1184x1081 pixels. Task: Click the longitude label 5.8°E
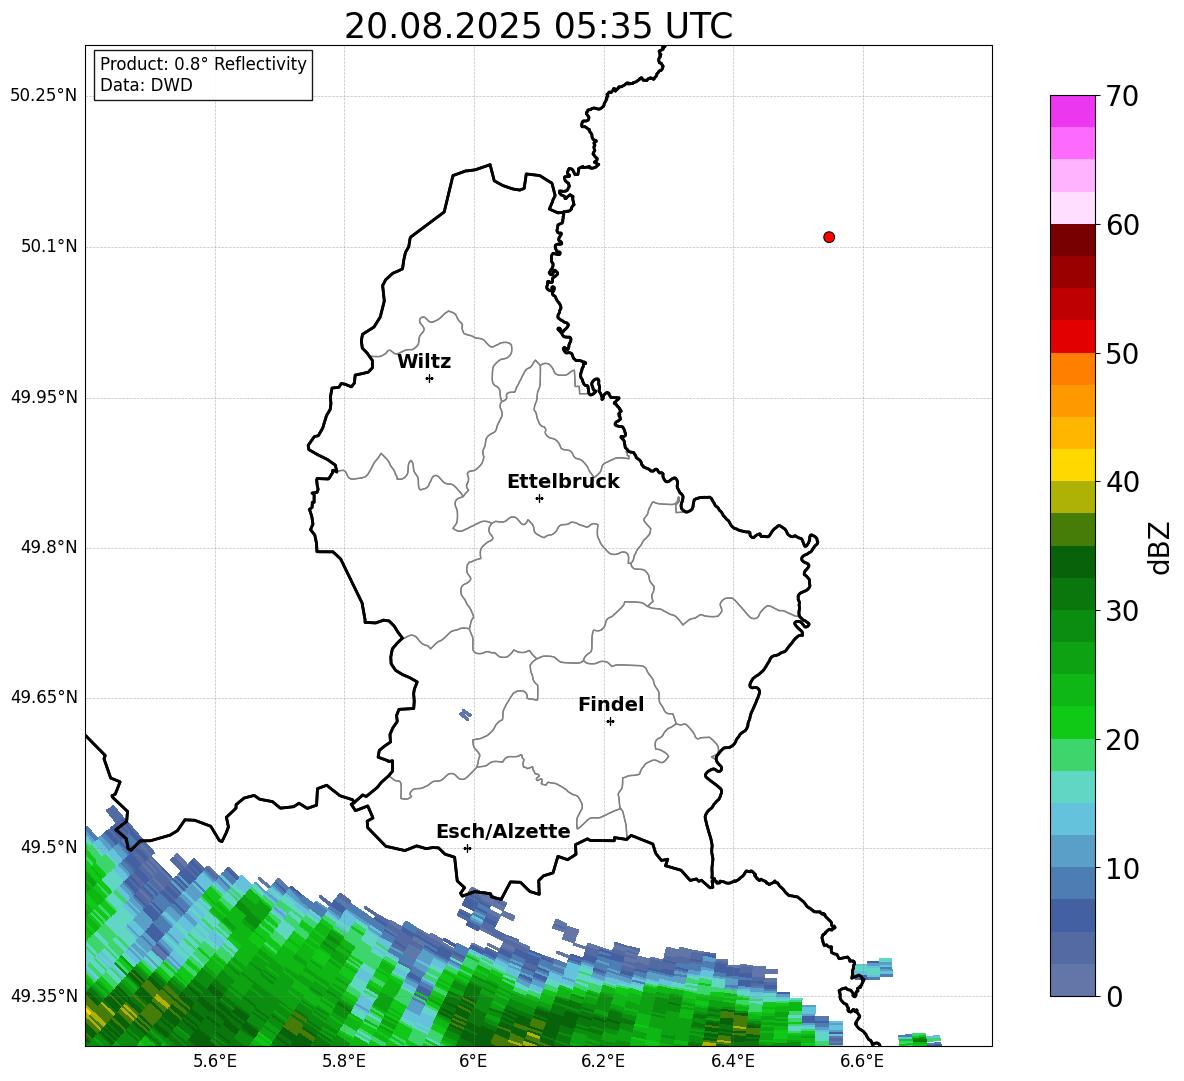344,1061
